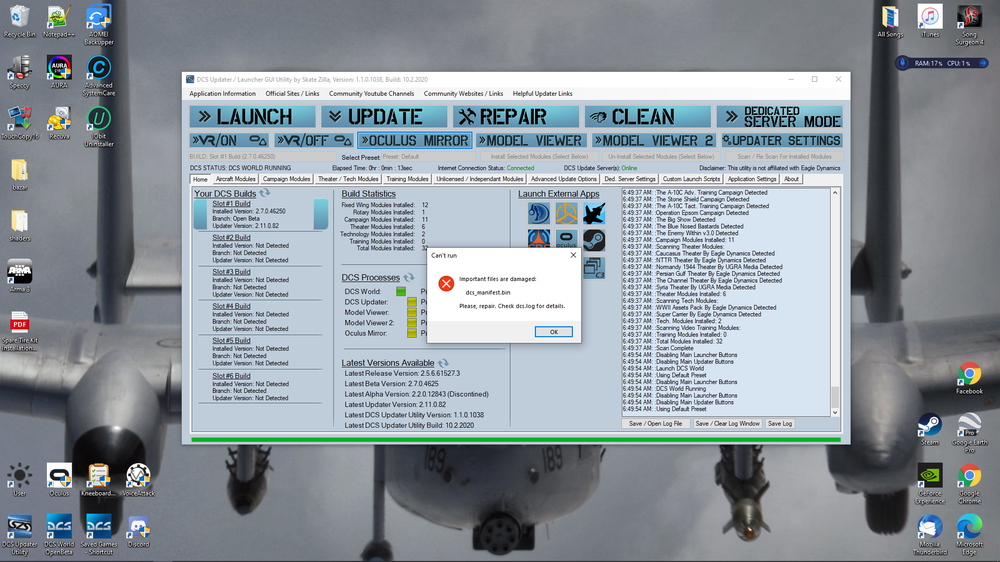Switch to Campaign Modules tab
Screen dimensions: 1000x562
(x=286, y=179)
